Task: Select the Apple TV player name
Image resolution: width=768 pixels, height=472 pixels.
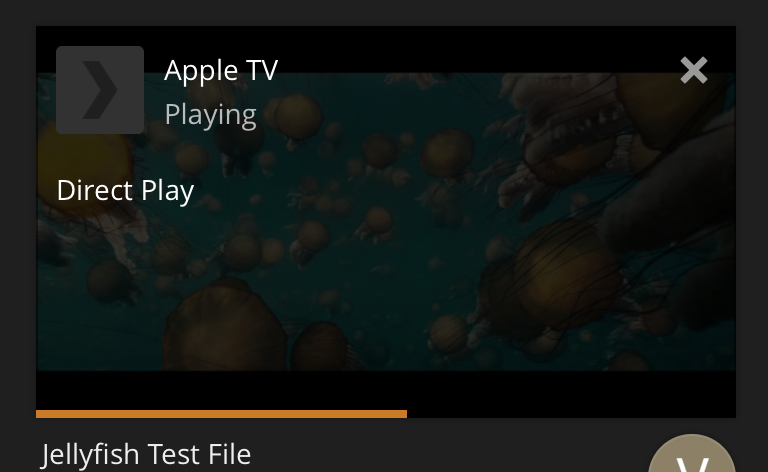Action: (x=221, y=70)
